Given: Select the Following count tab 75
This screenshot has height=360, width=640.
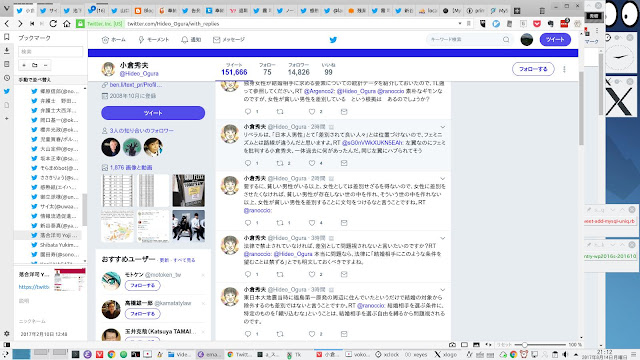Looking at the screenshot, I should (x=267, y=69).
